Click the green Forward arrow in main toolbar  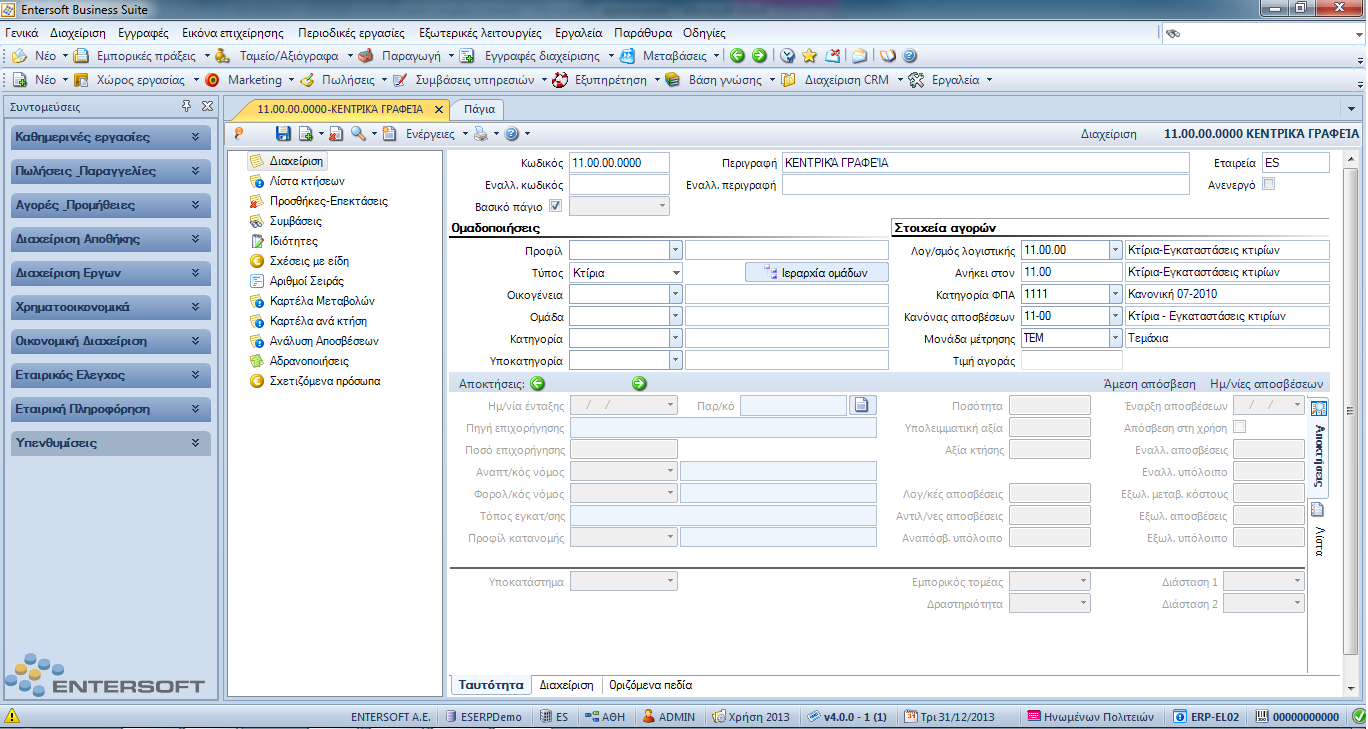pos(759,56)
